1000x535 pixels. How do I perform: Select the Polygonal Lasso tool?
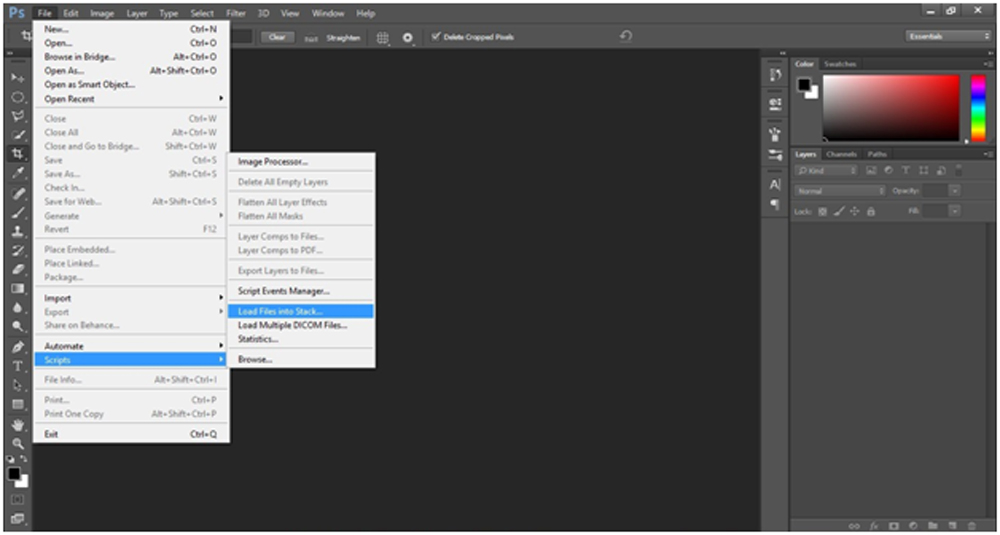pos(18,117)
